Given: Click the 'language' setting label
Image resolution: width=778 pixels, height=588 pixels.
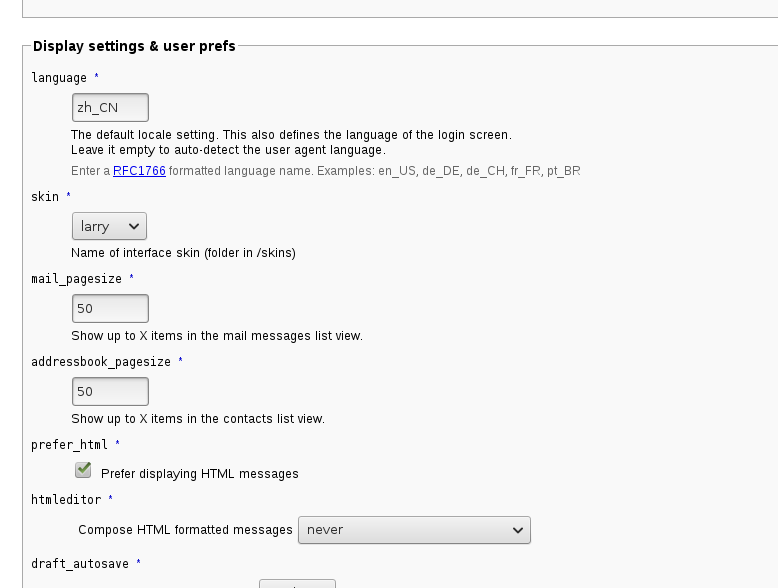Looking at the screenshot, I should [x=59, y=78].
